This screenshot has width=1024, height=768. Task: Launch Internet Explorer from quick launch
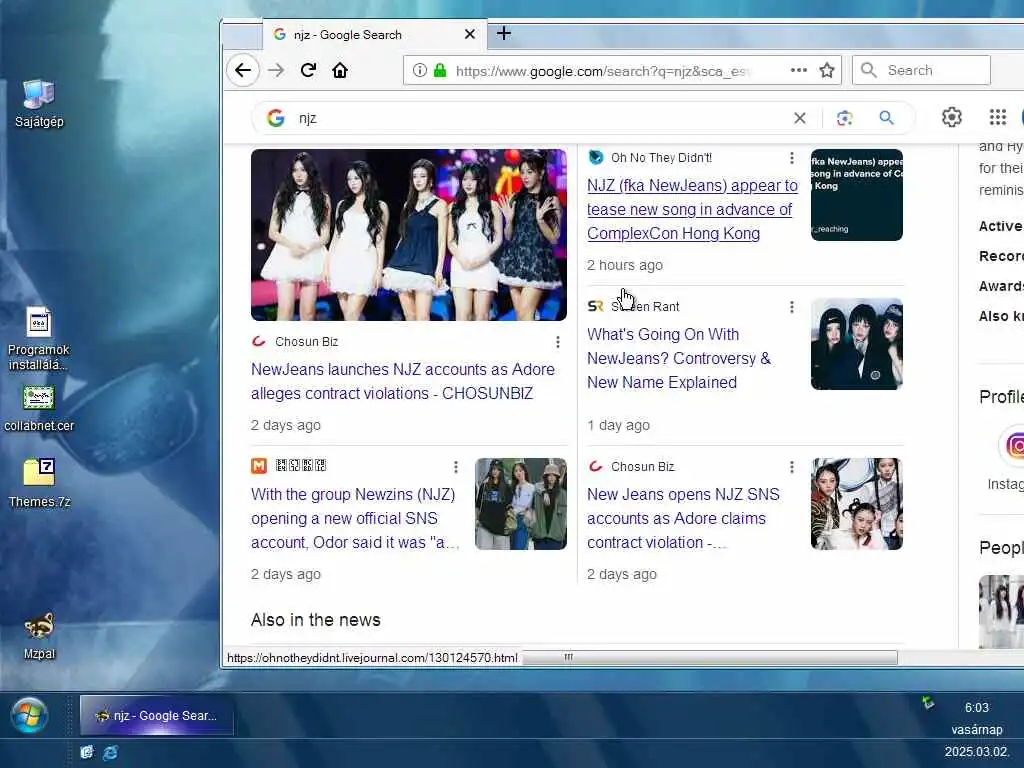click(x=110, y=752)
